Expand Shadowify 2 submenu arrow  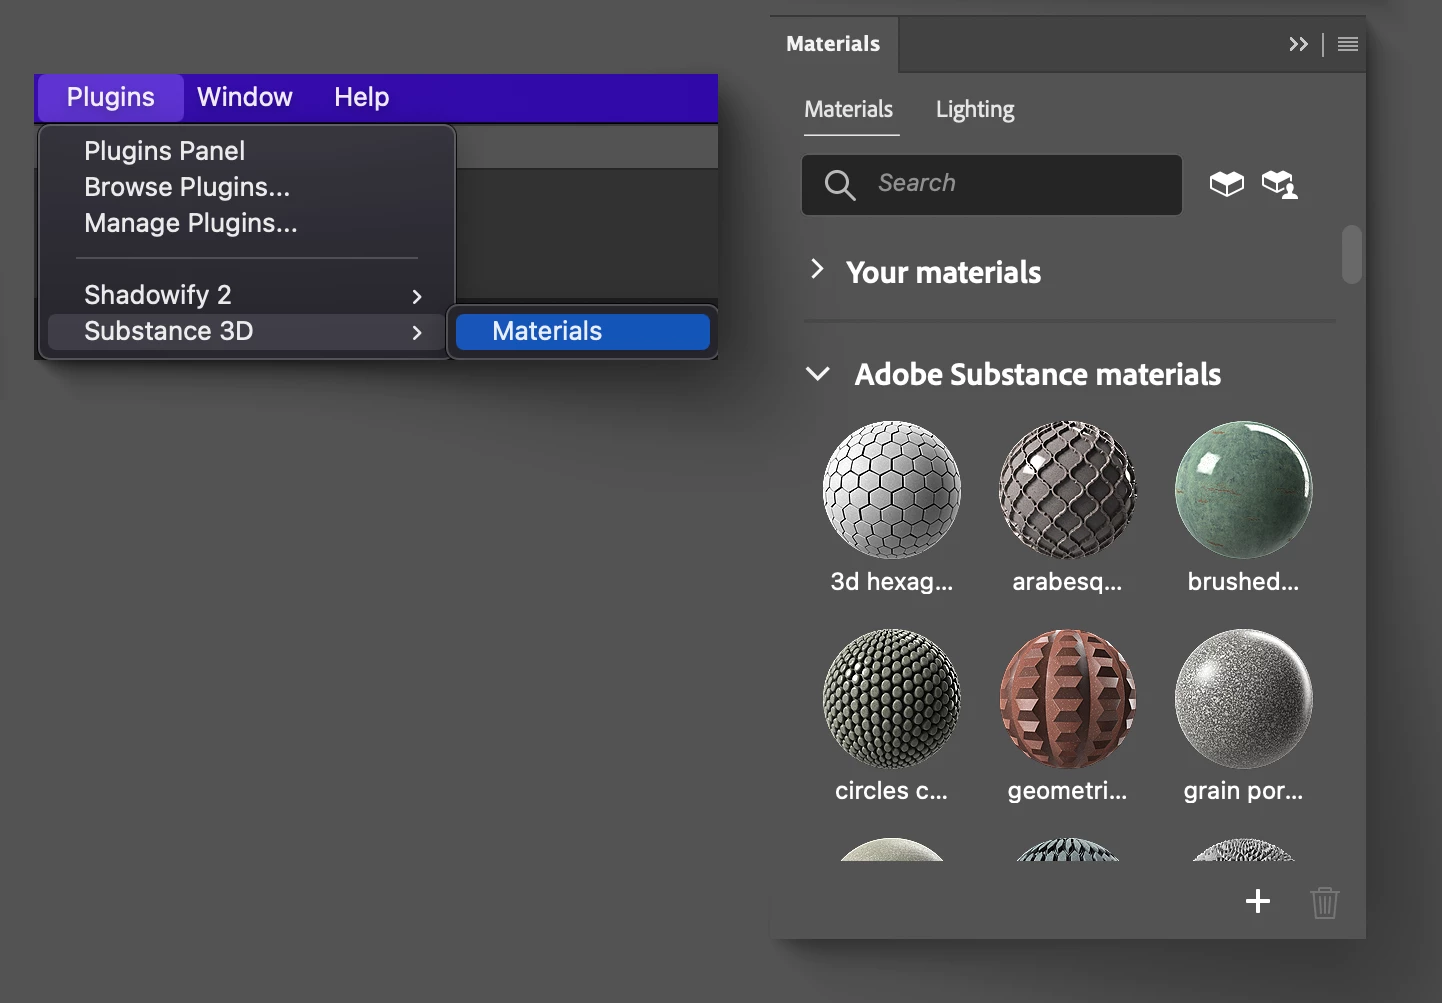[x=417, y=296]
